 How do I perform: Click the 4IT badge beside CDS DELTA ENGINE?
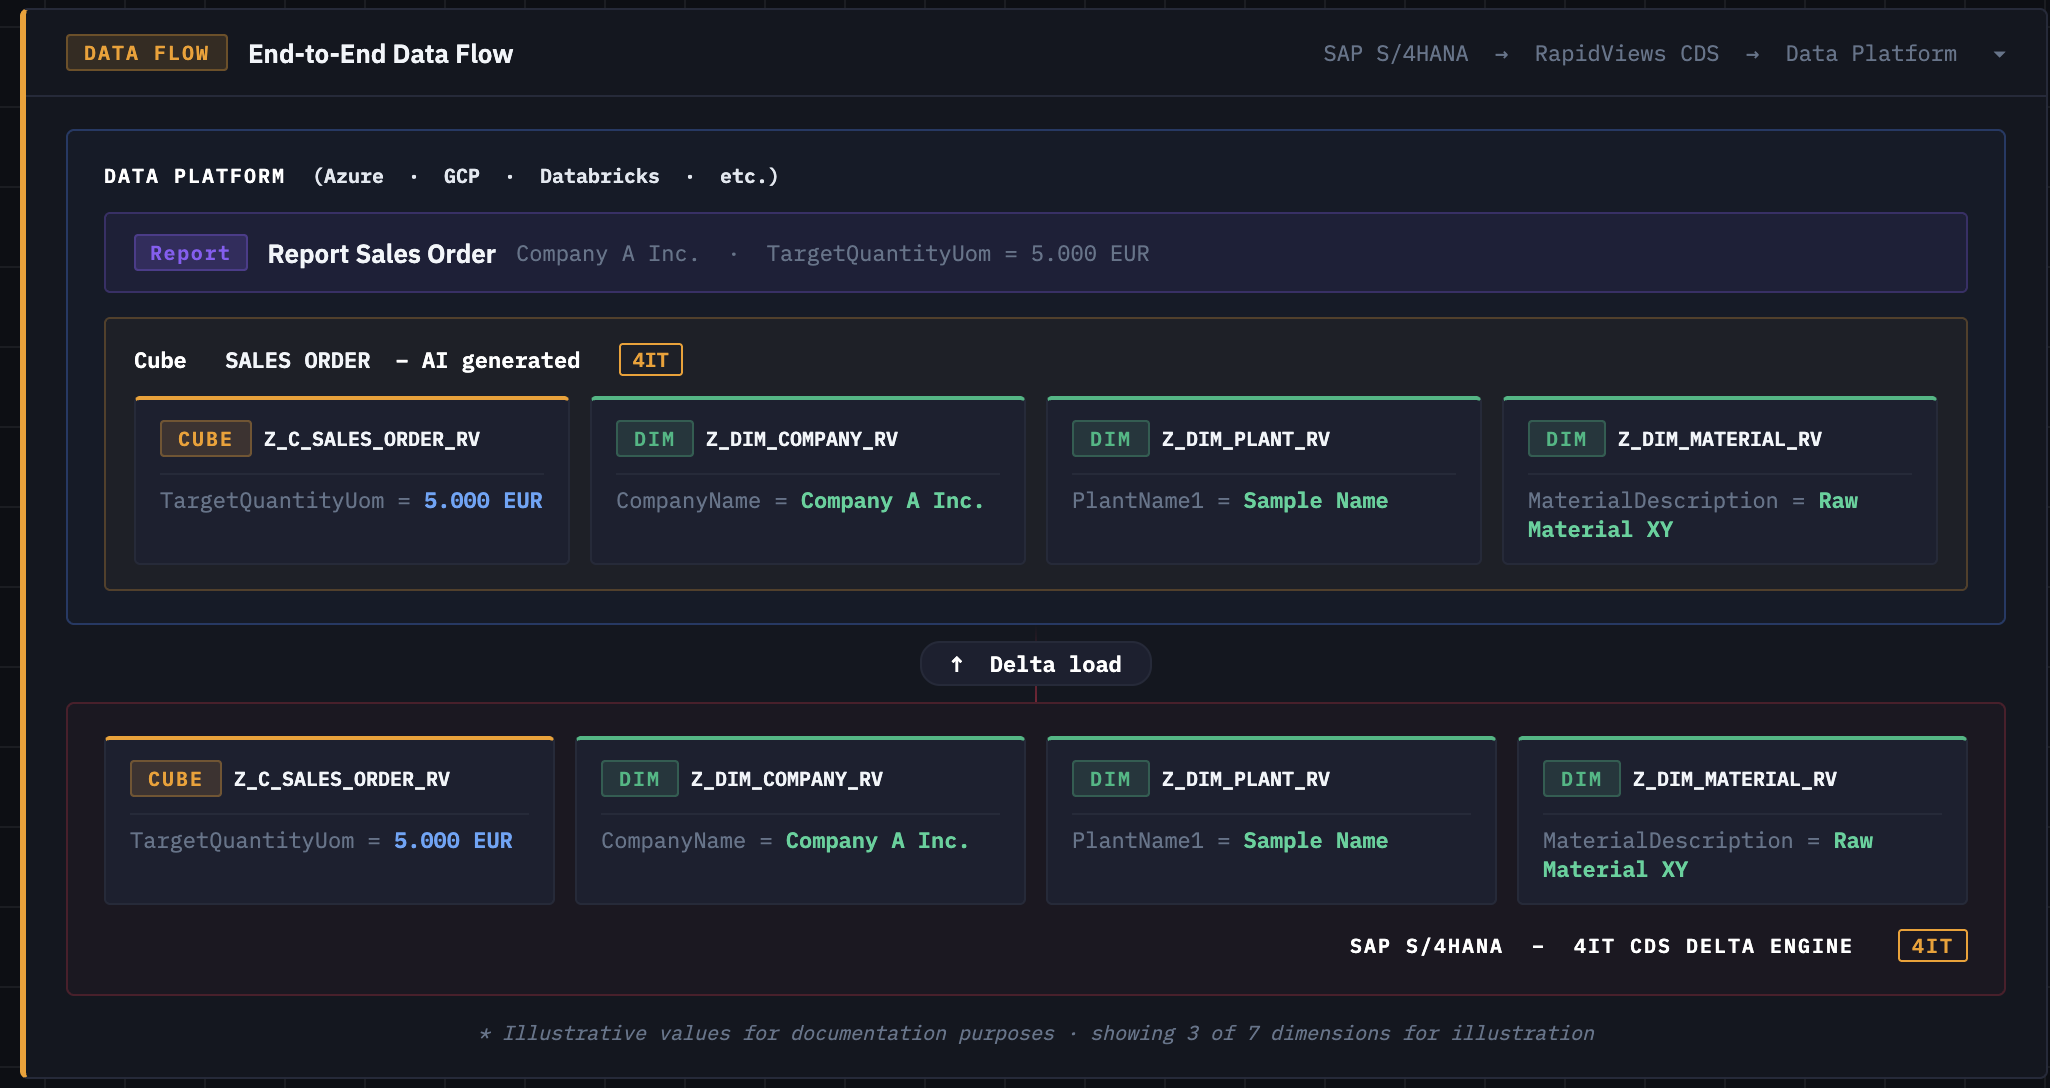(1933, 945)
